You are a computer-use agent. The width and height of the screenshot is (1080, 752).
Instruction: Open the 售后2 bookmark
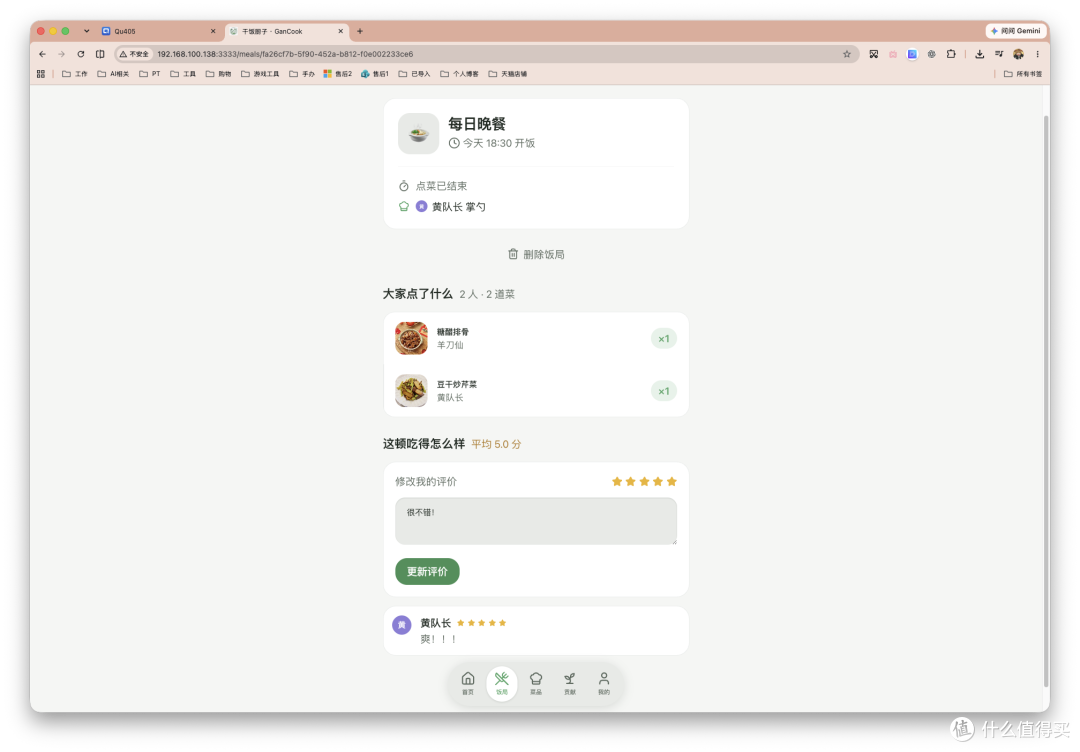pyautogui.click(x=338, y=74)
